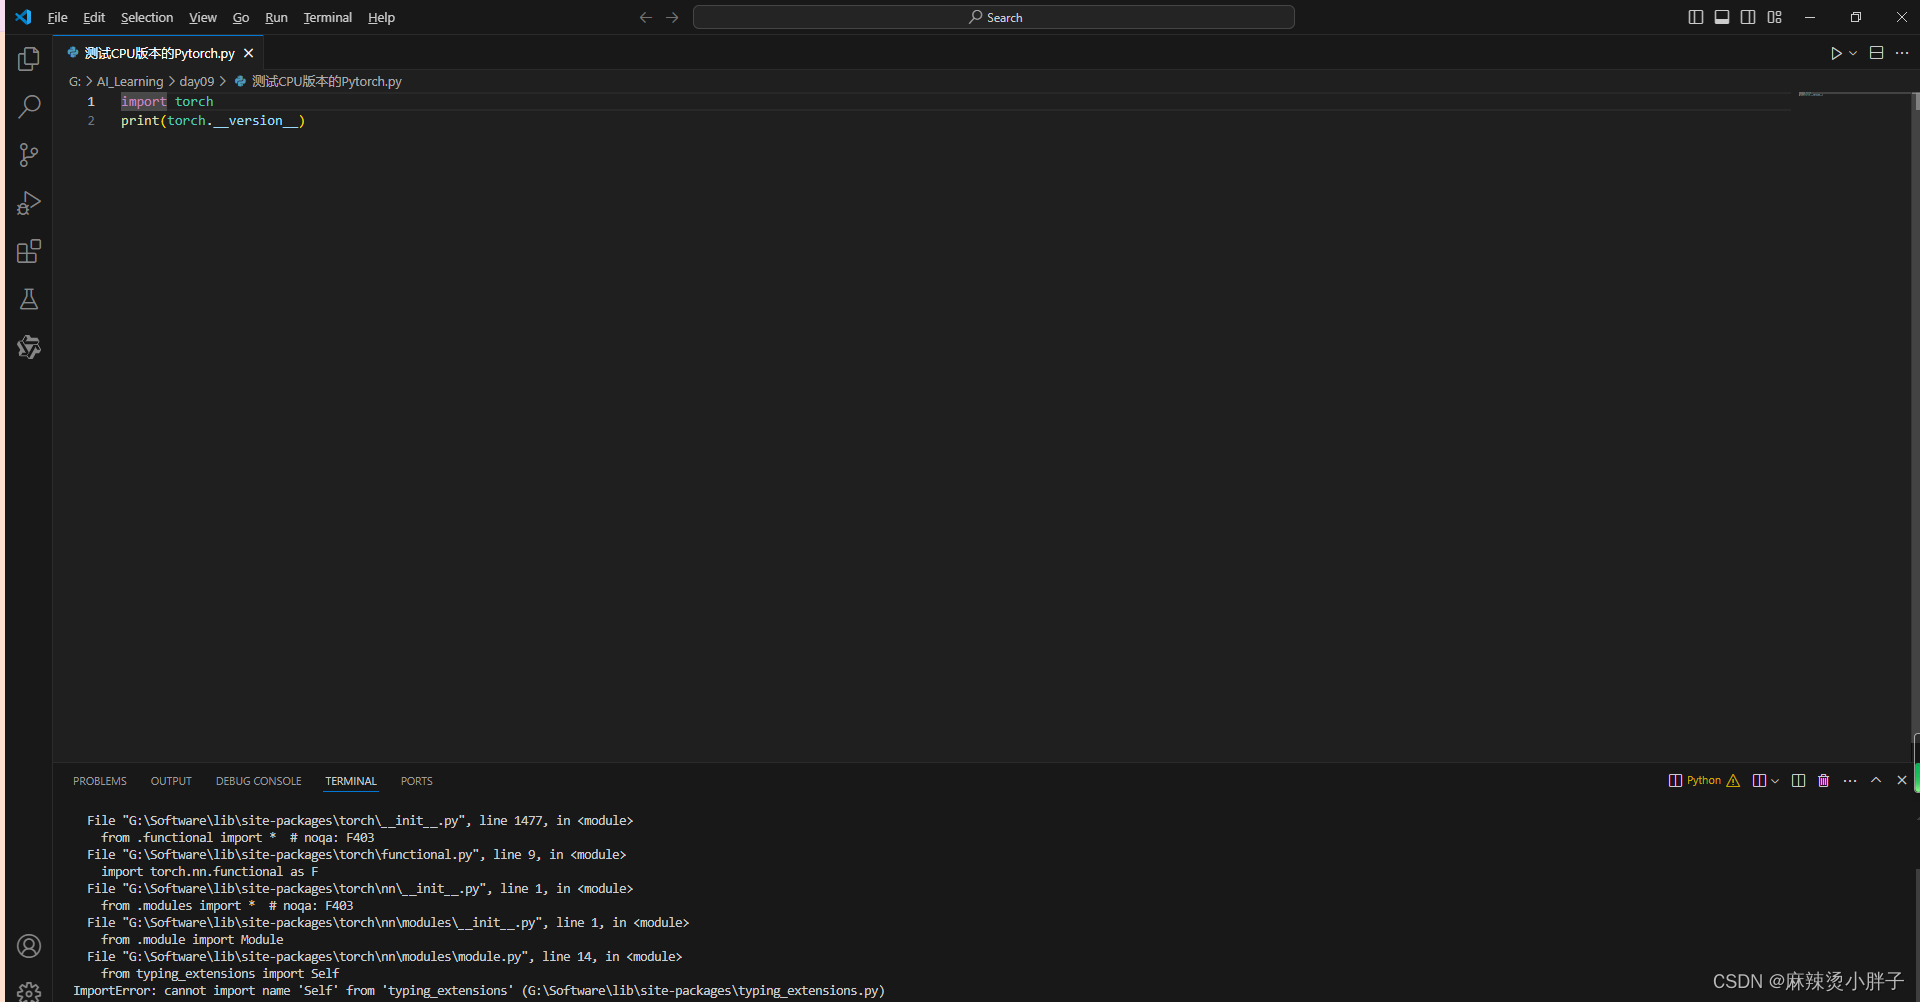Open the Extensions view
This screenshot has height=1002, width=1920.
29,251
